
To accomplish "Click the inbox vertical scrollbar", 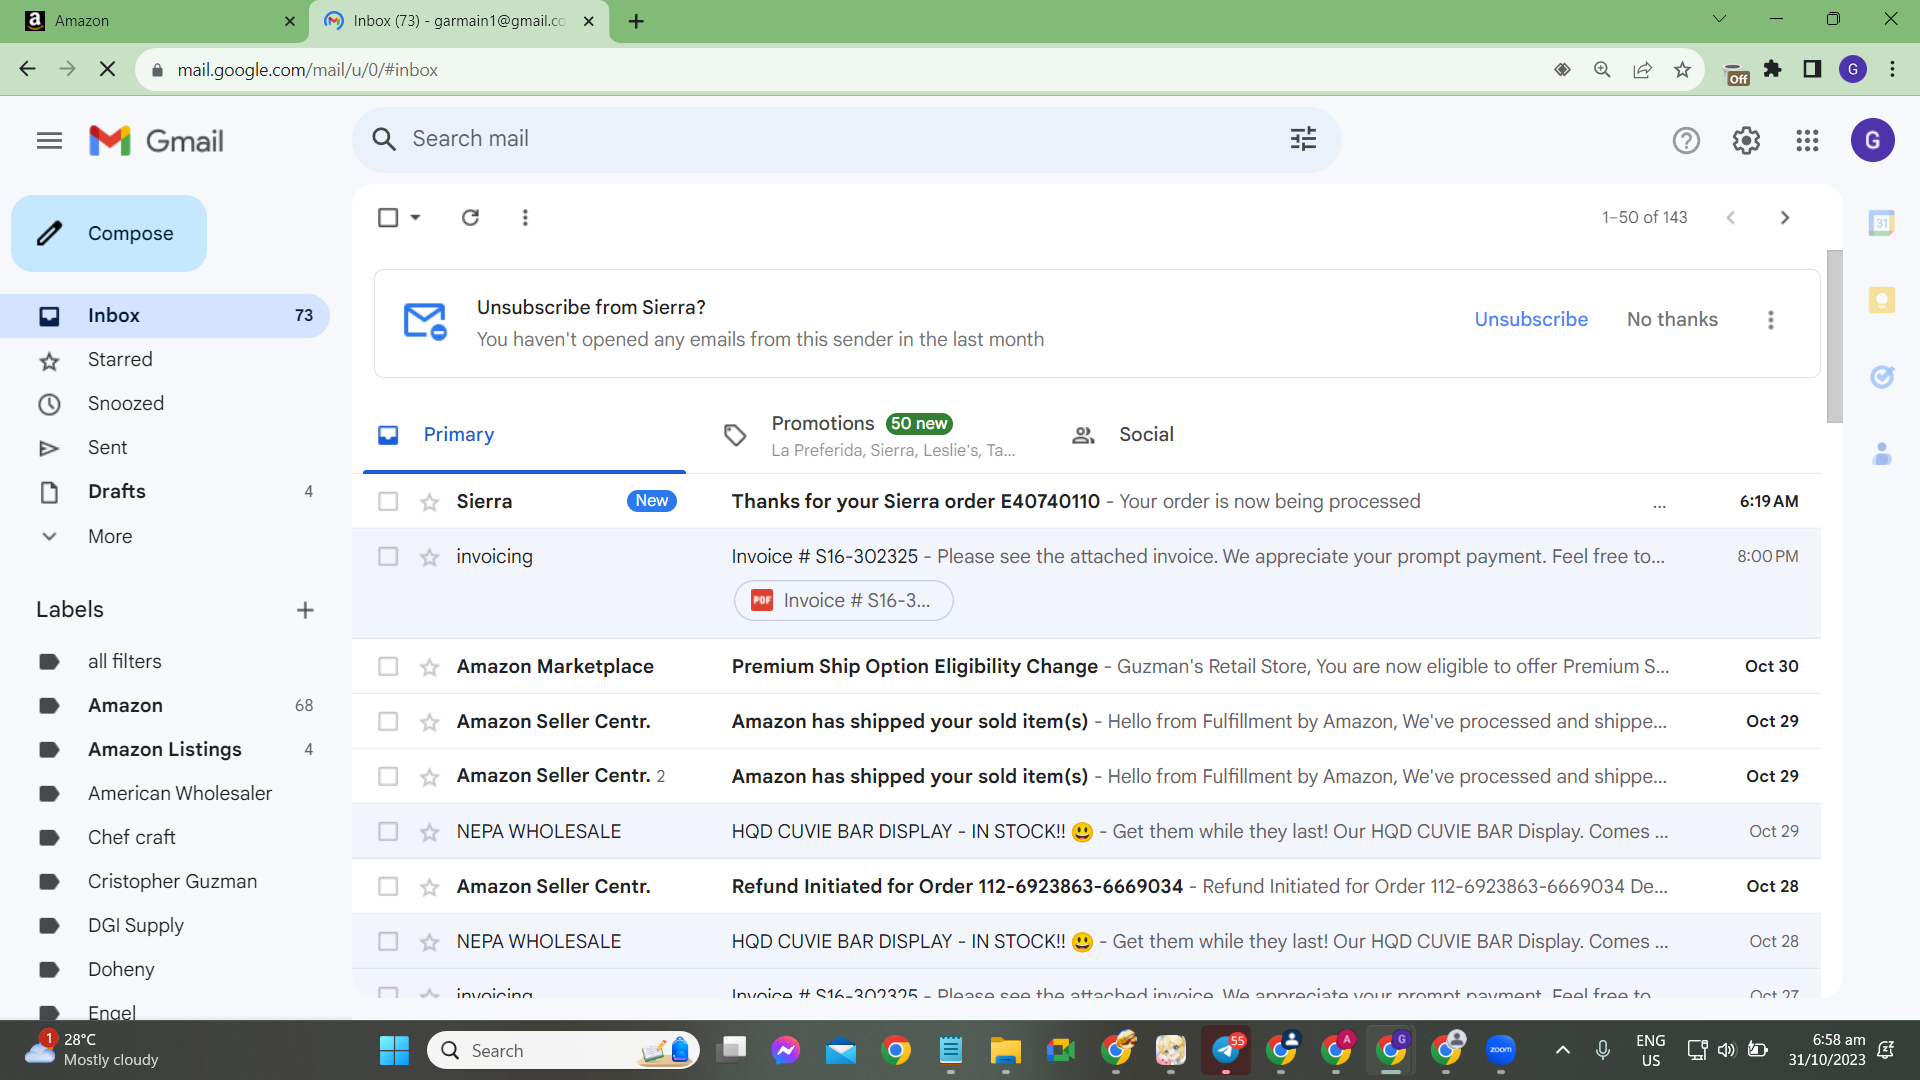I will [1834, 336].
